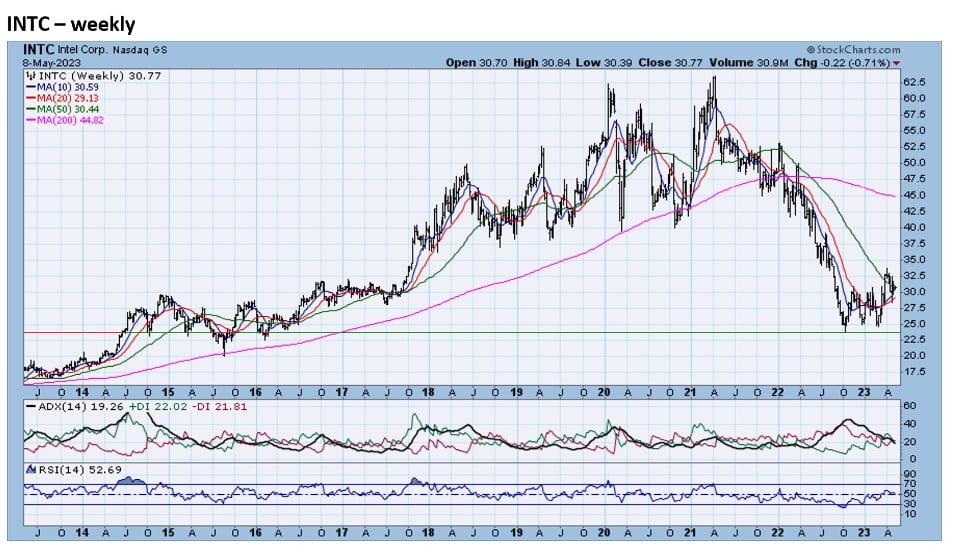Viewport: 953px width, 552px height.
Task: Click the '+DI 22.02' indicator label
Action: click(157, 407)
